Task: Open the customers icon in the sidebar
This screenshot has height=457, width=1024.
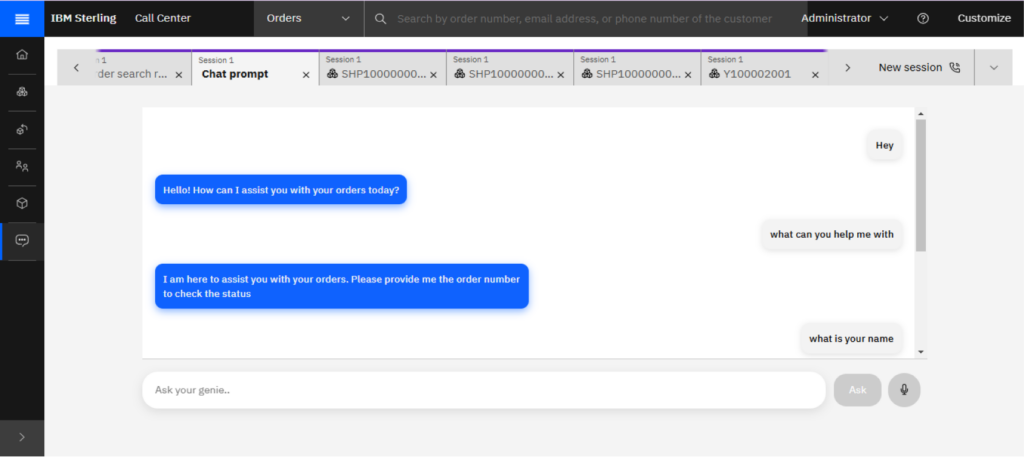Action: tap(22, 166)
